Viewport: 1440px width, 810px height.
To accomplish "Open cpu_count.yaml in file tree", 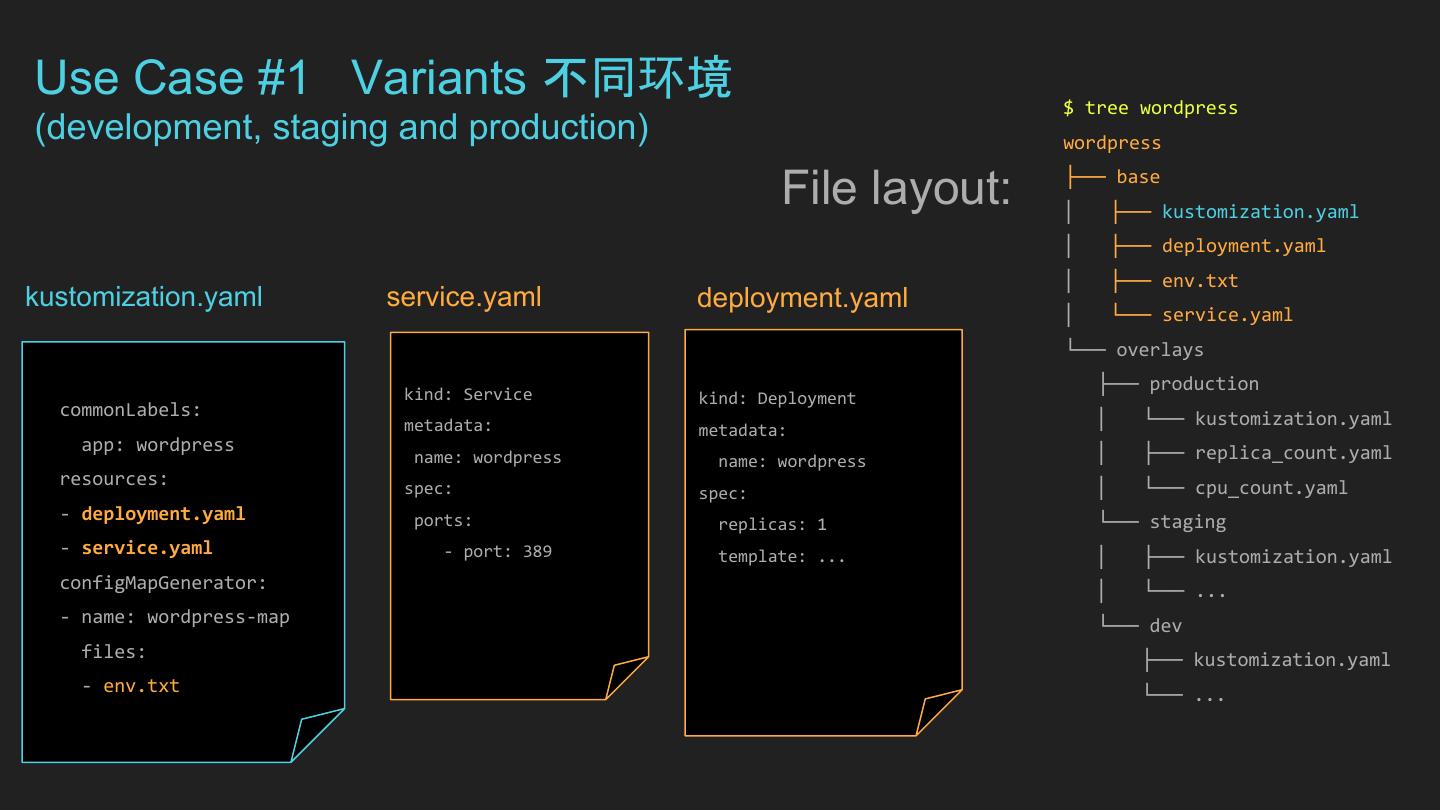I will pyautogui.click(x=1271, y=488).
